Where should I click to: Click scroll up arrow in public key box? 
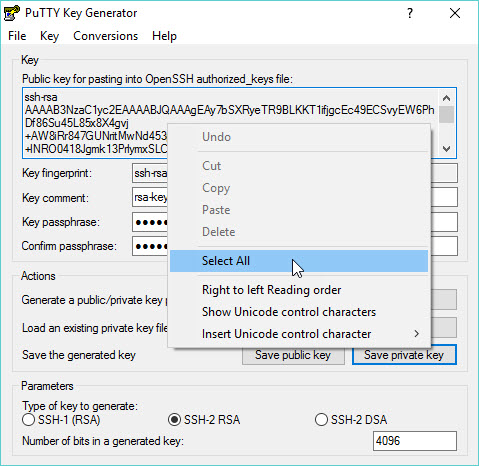446,98
